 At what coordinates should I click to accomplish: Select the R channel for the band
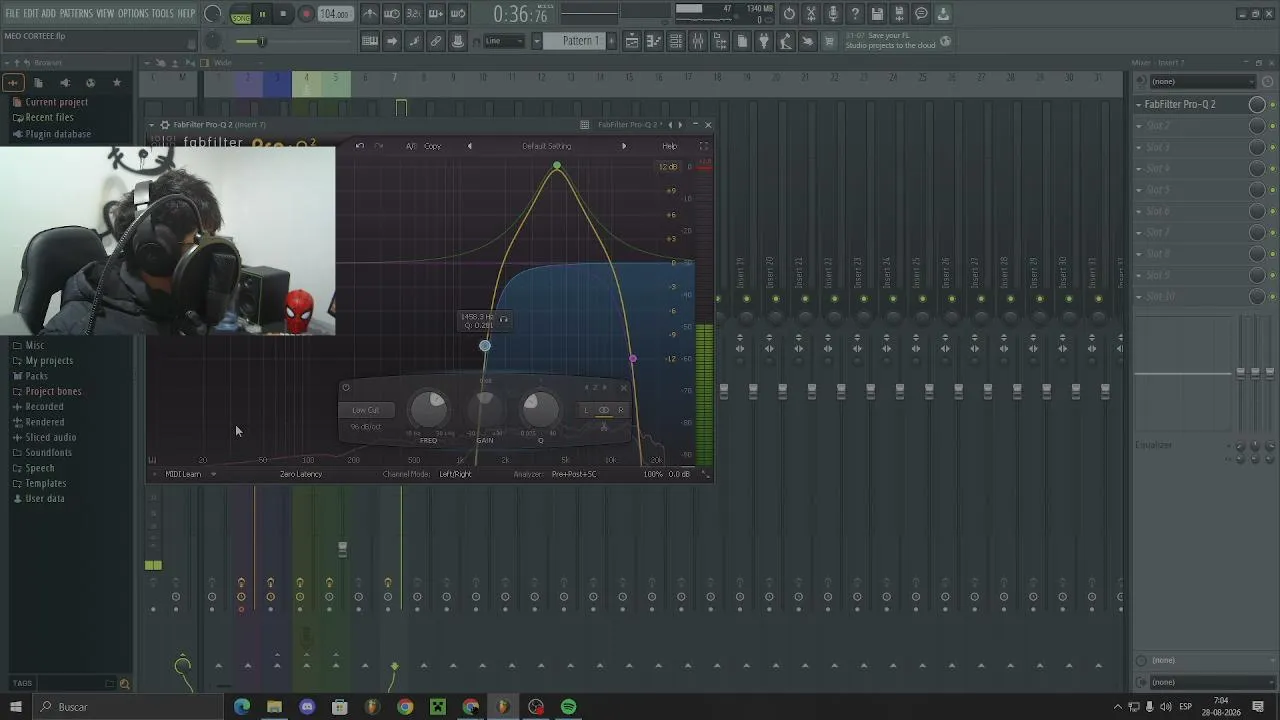pyautogui.click(x=620, y=410)
